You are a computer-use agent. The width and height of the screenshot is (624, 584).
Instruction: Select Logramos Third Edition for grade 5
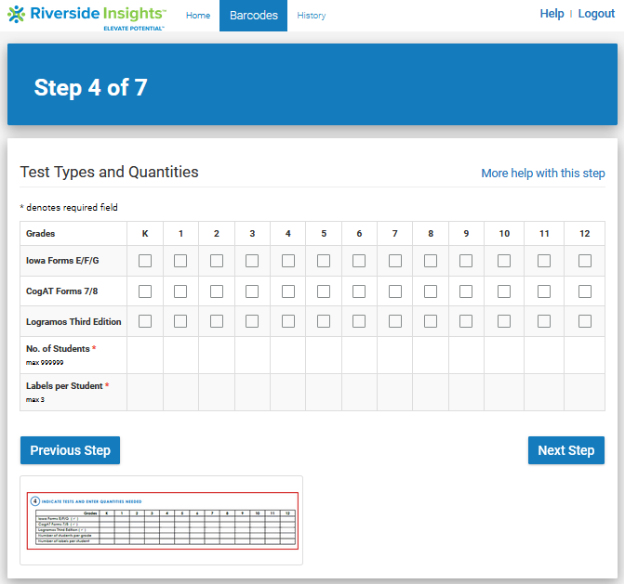[x=323, y=321]
